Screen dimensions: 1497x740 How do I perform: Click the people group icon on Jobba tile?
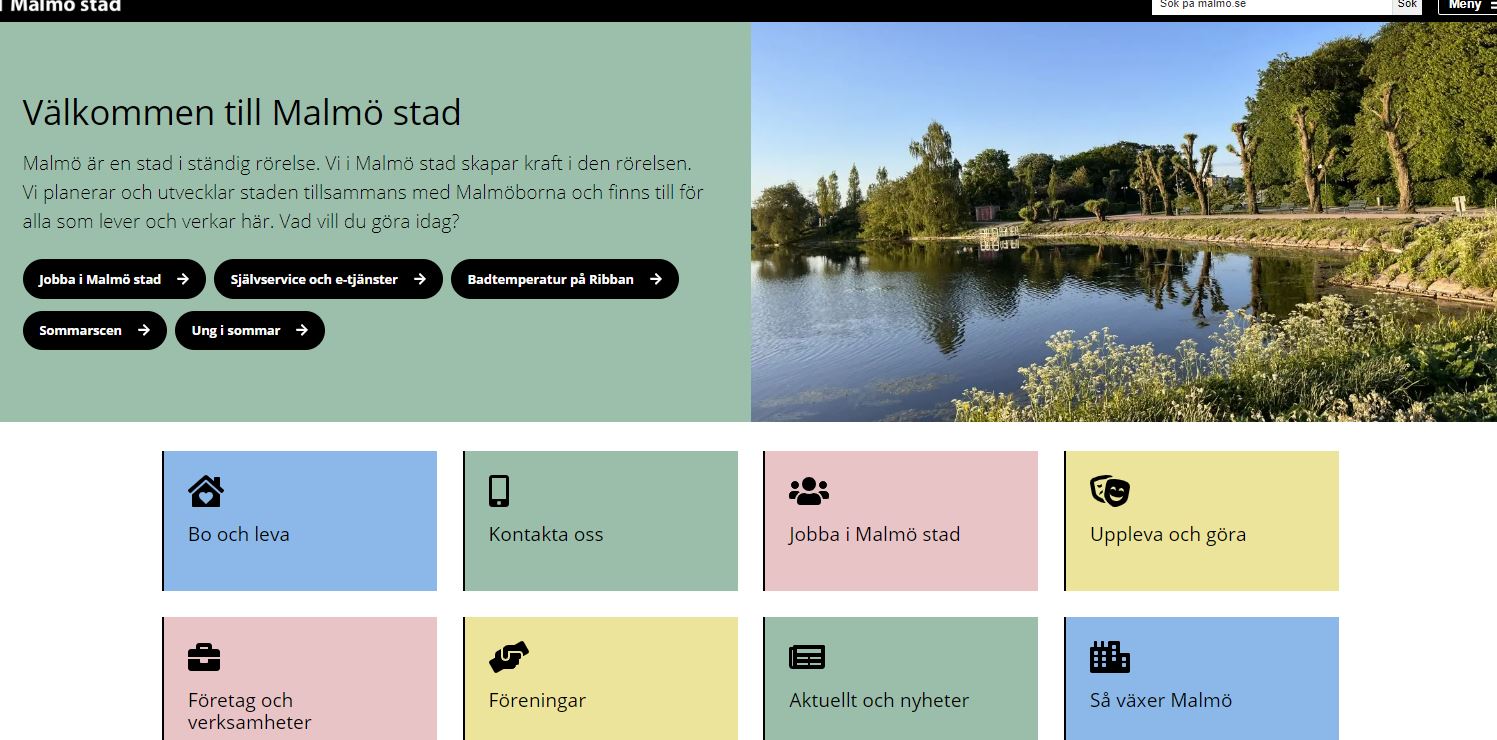click(808, 491)
